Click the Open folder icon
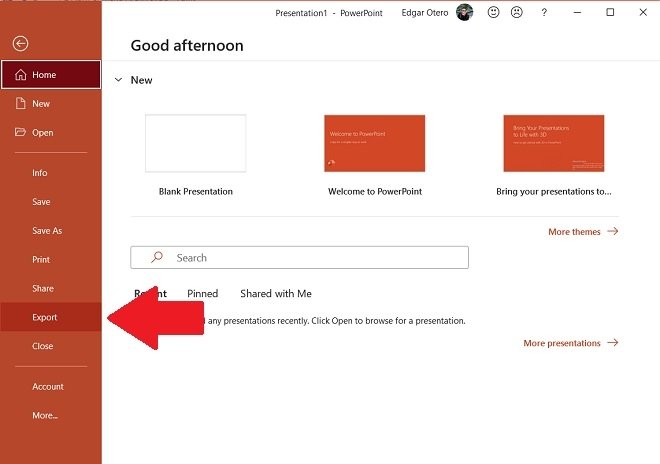This screenshot has height=464, width=660. (x=20, y=132)
